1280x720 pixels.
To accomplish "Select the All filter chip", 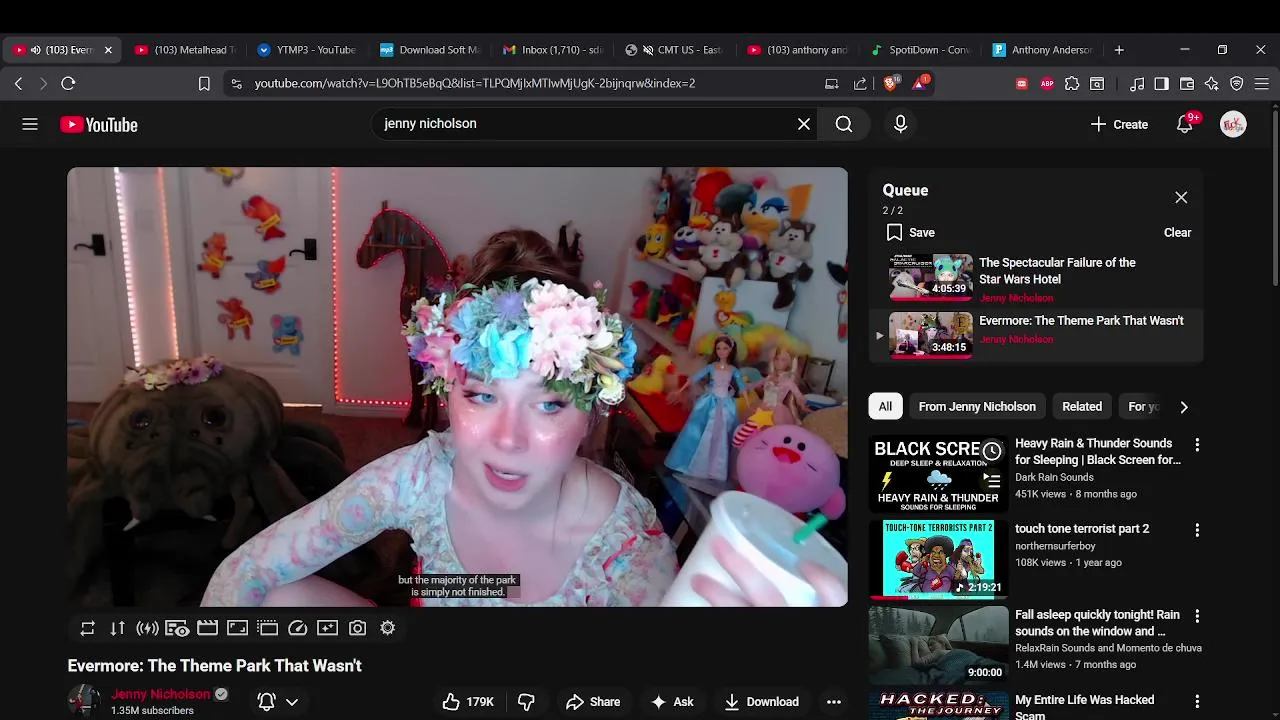I will pos(885,407).
